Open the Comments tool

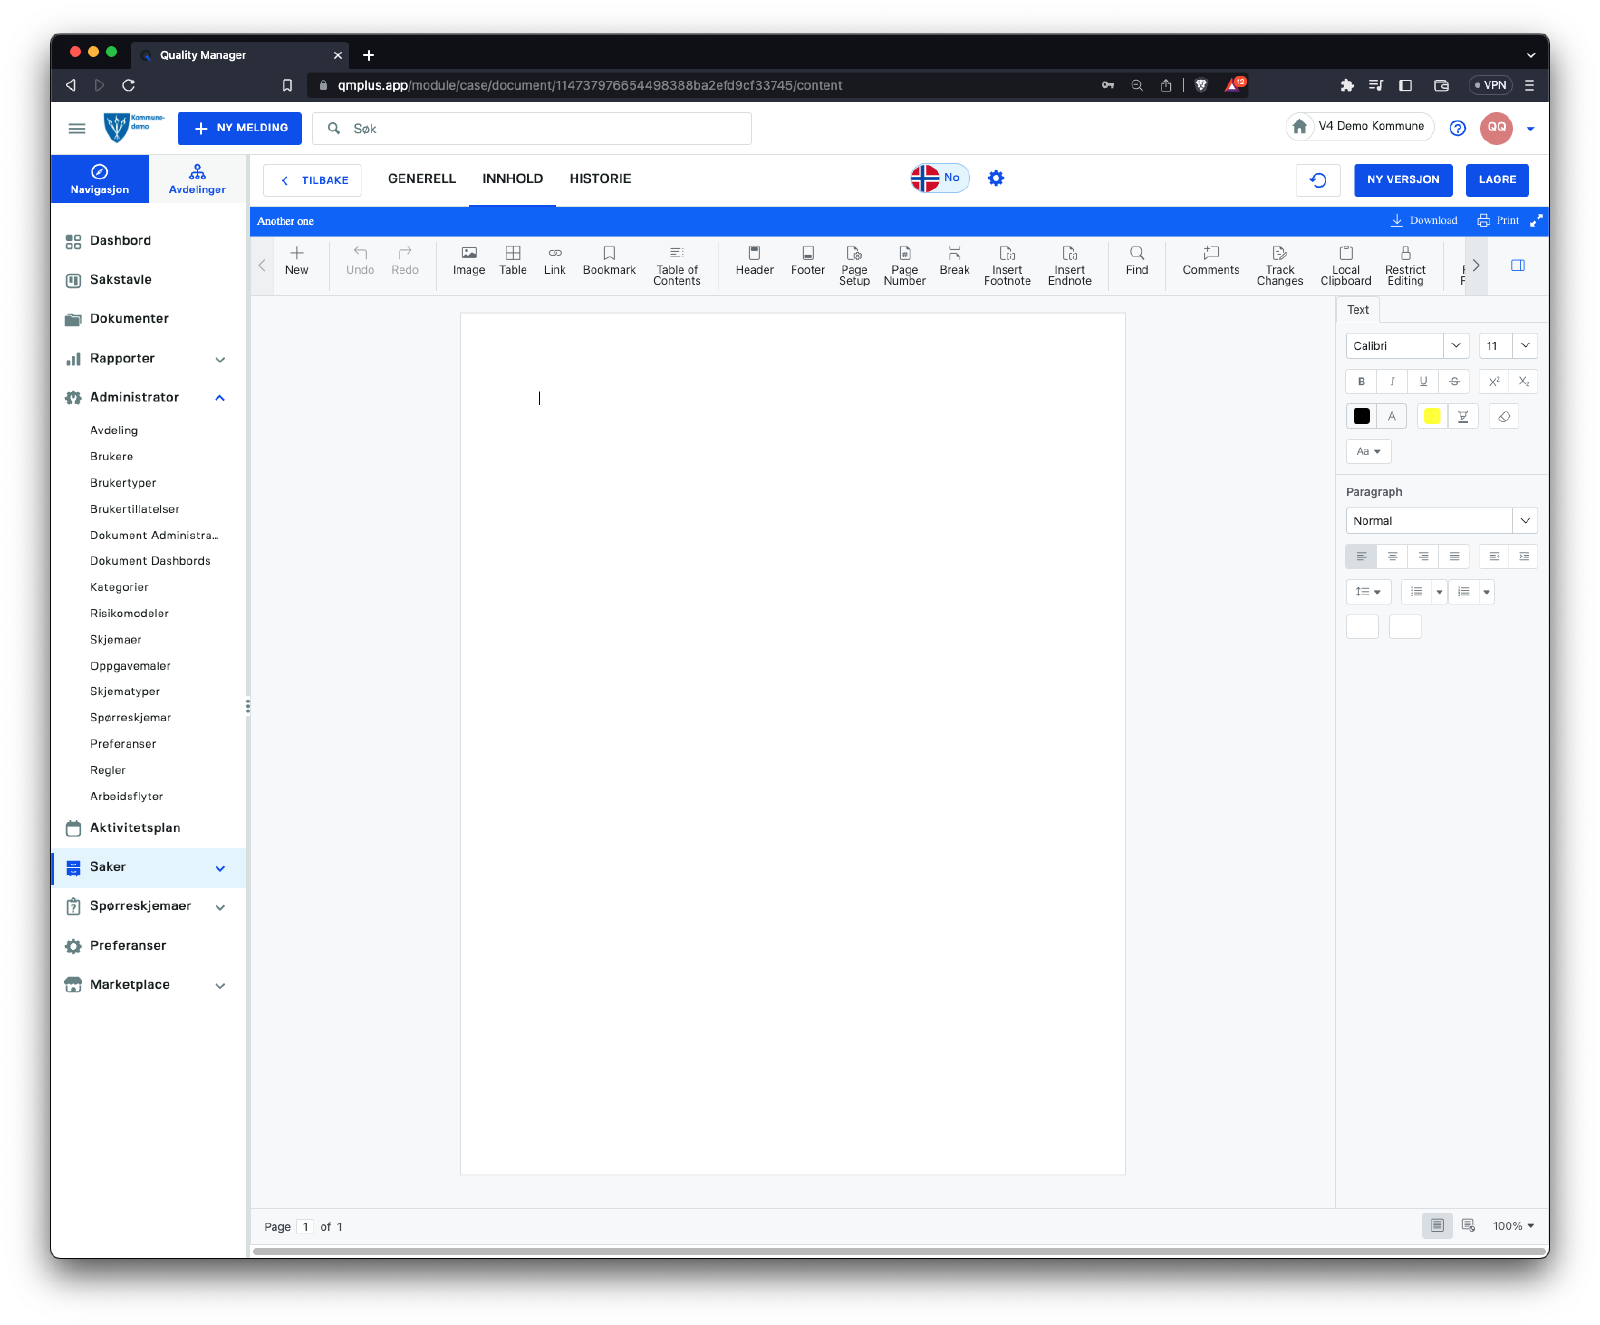(1210, 261)
